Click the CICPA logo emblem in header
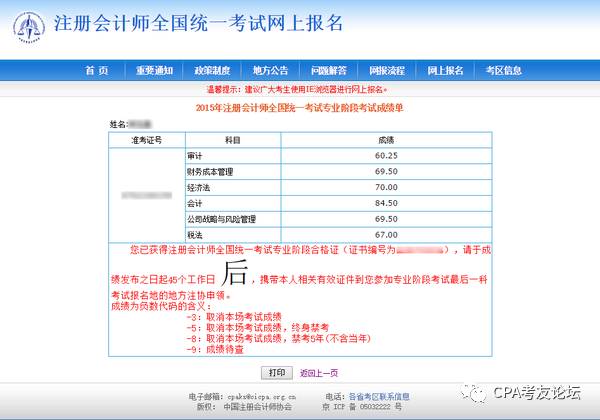600x420 pixels. (x=27, y=27)
